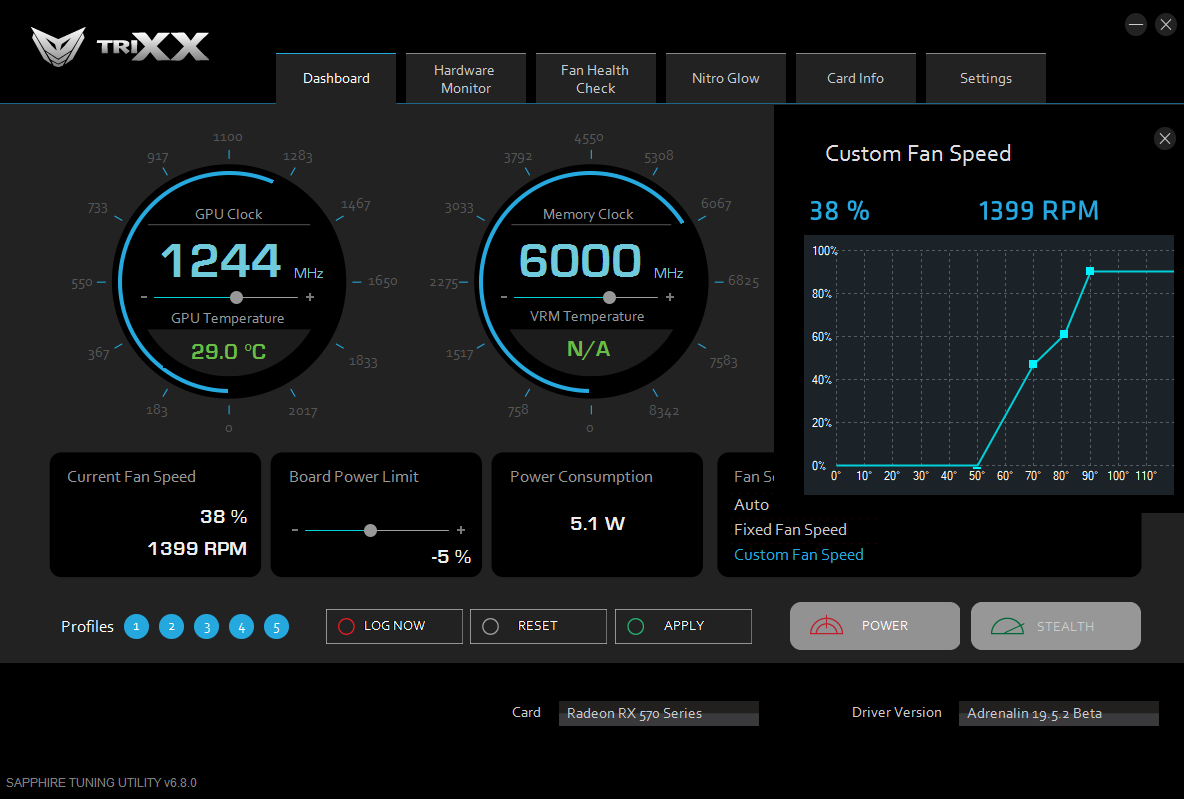
Task: Click the 38 % value under Current Fan Speed
Action: coord(224,517)
